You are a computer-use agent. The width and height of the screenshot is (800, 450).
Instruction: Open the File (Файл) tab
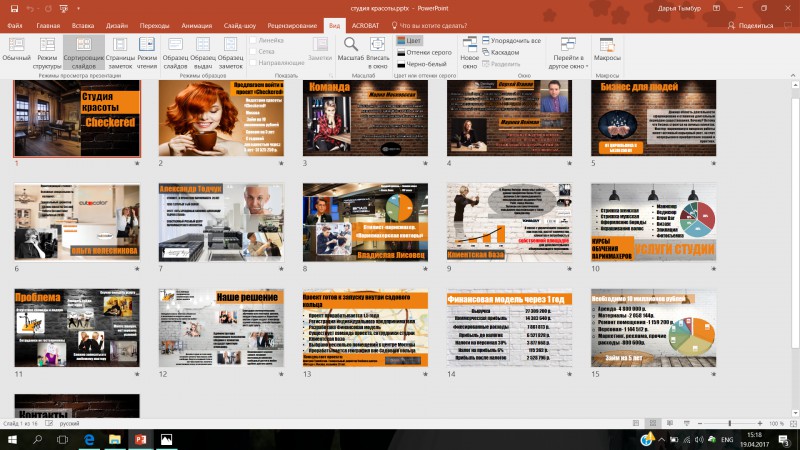coord(15,26)
